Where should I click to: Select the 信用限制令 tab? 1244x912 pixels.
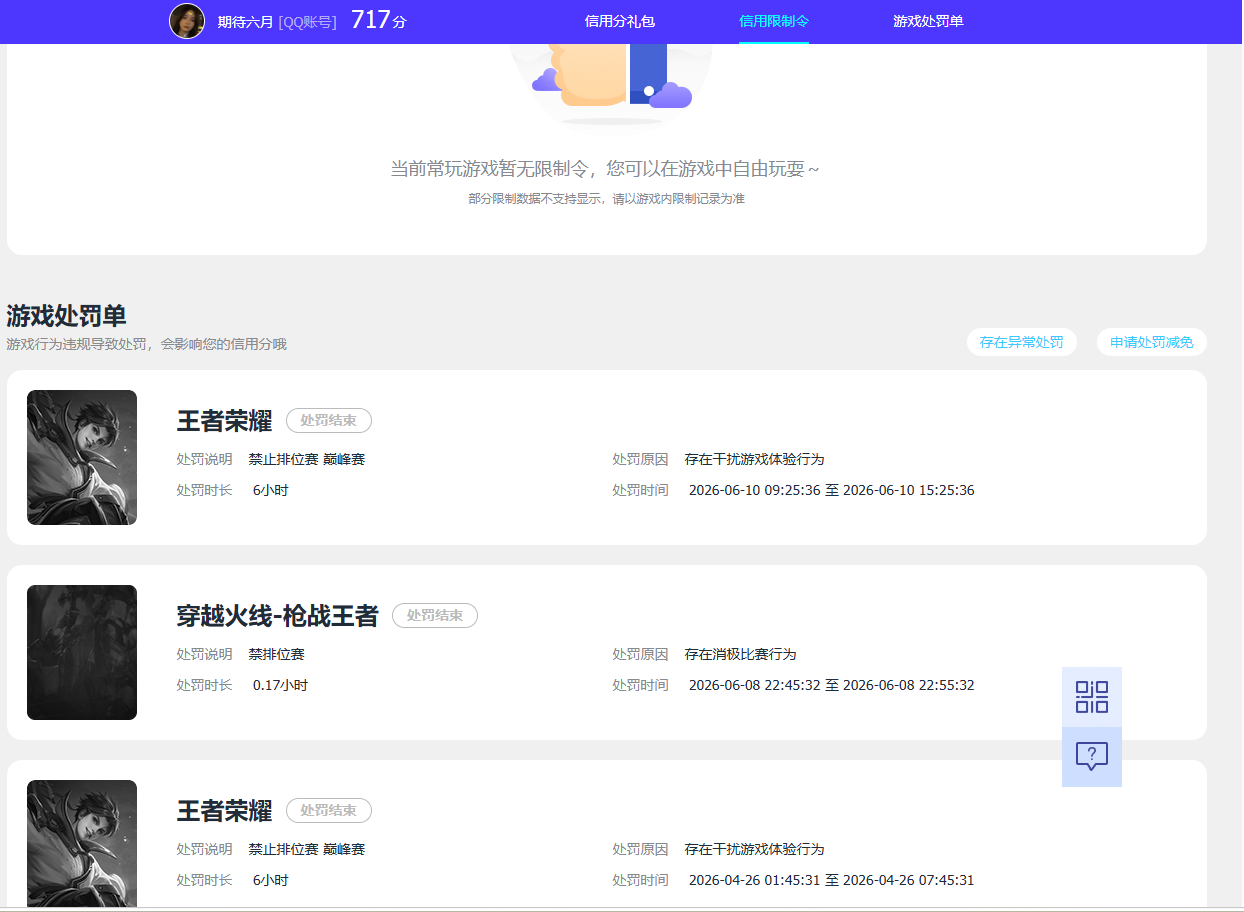coord(774,21)
